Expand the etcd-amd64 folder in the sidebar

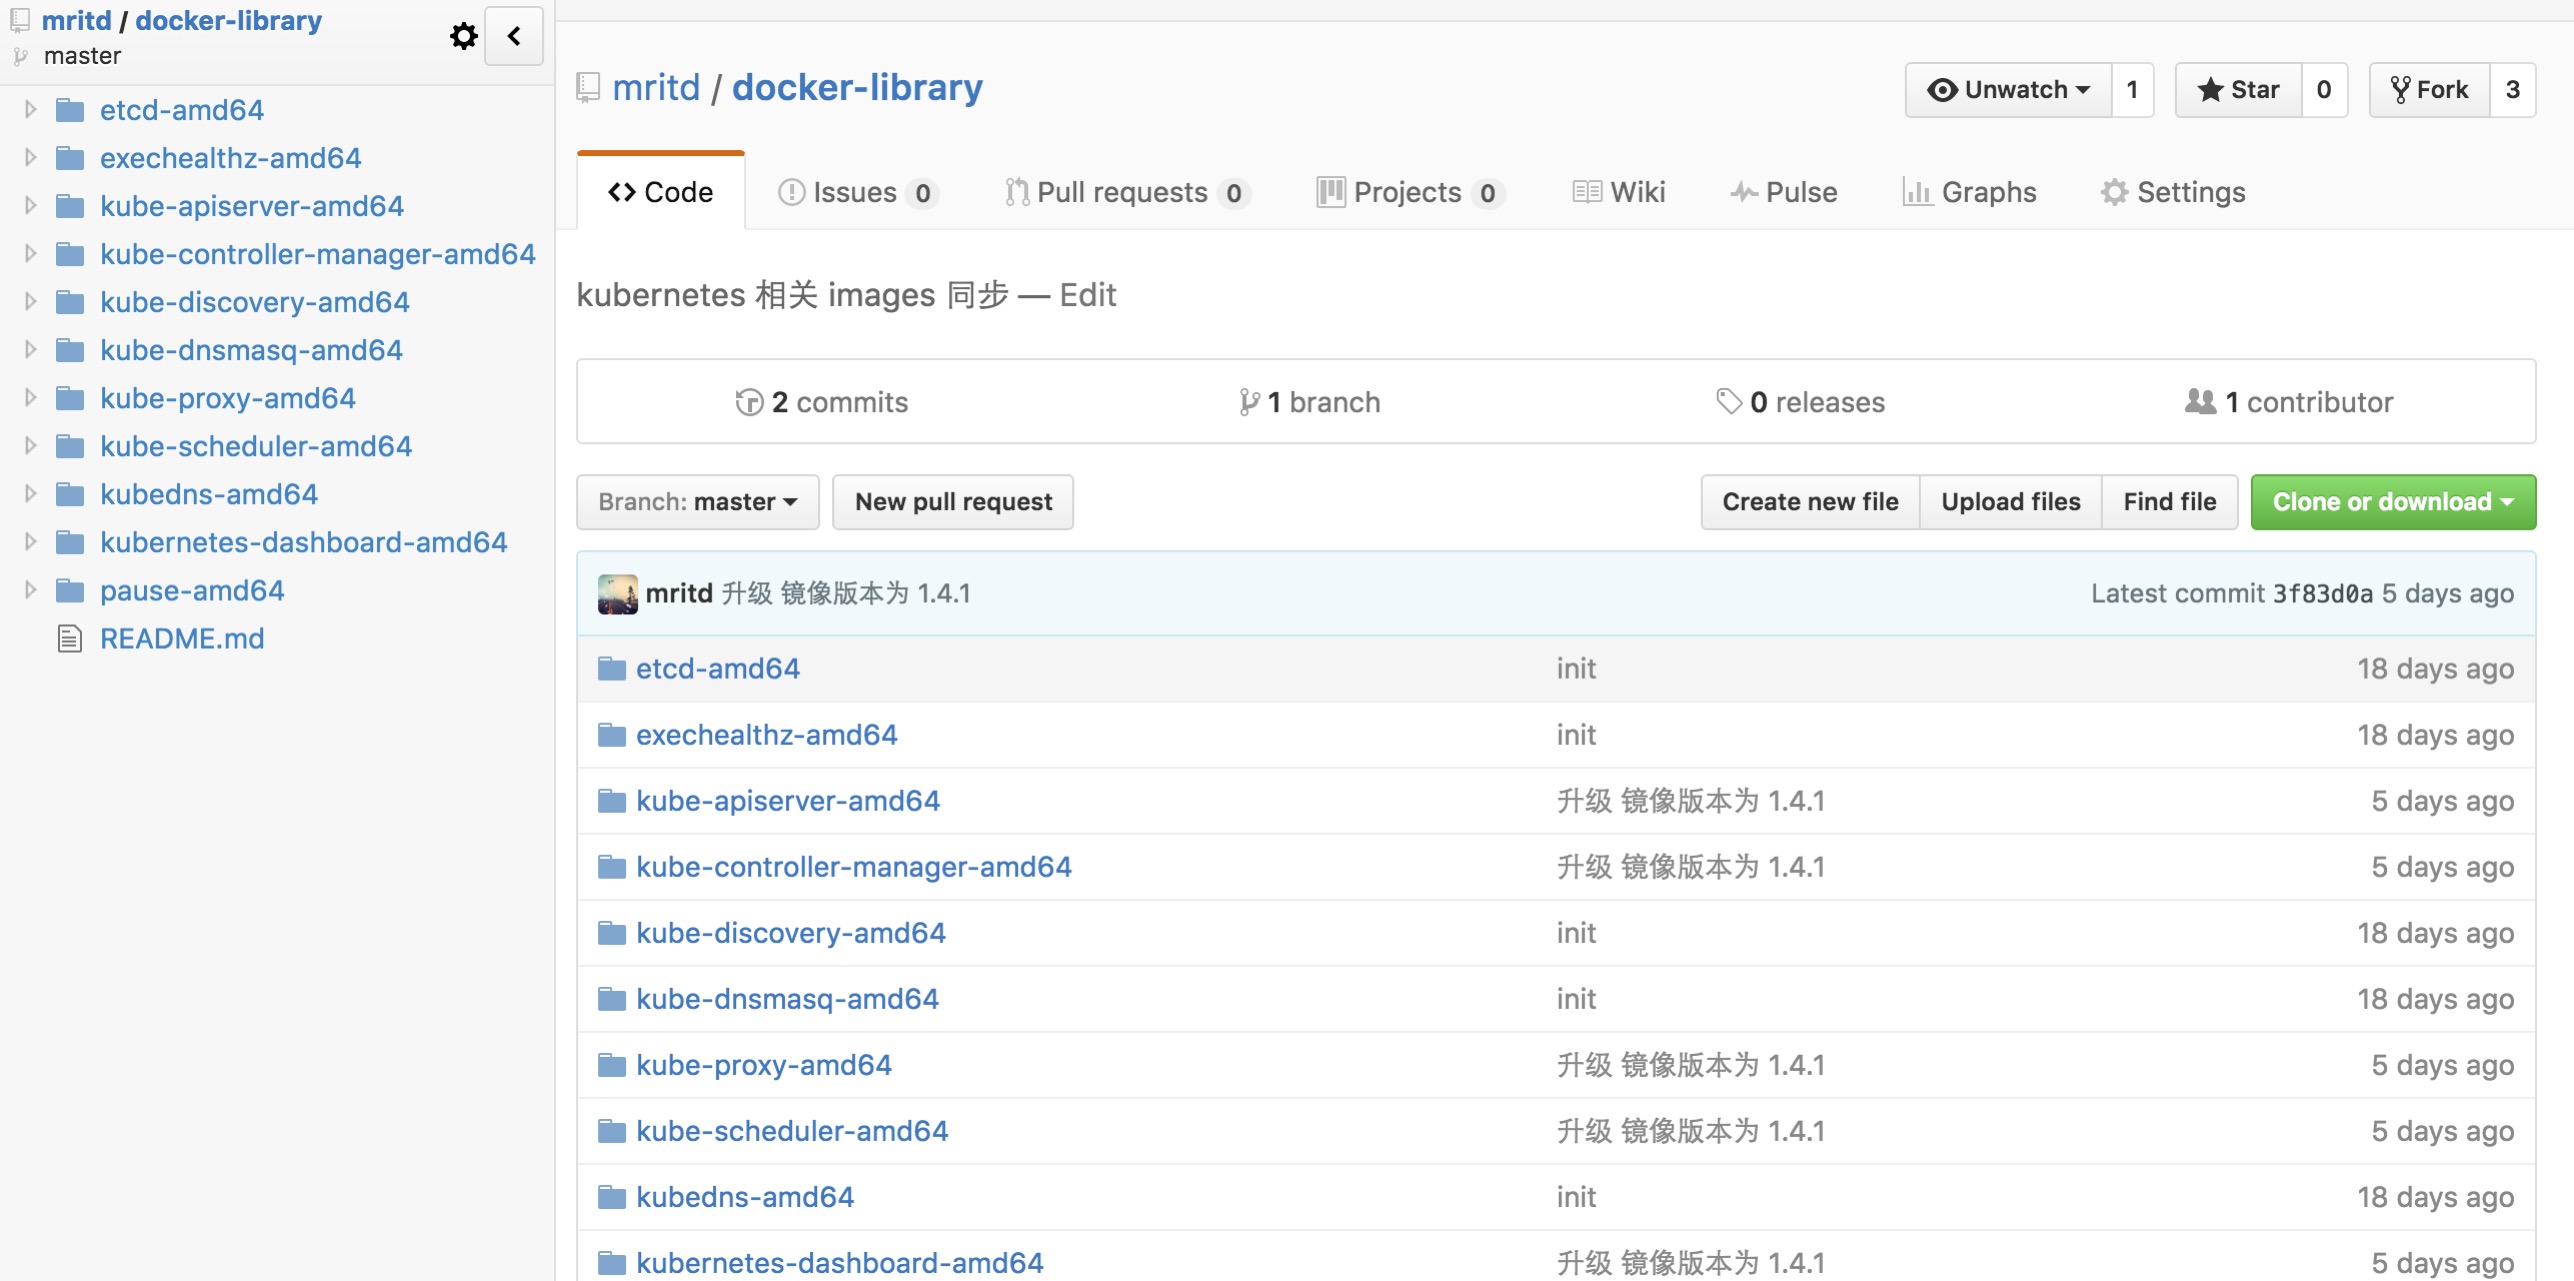click(x=30, y=109)
